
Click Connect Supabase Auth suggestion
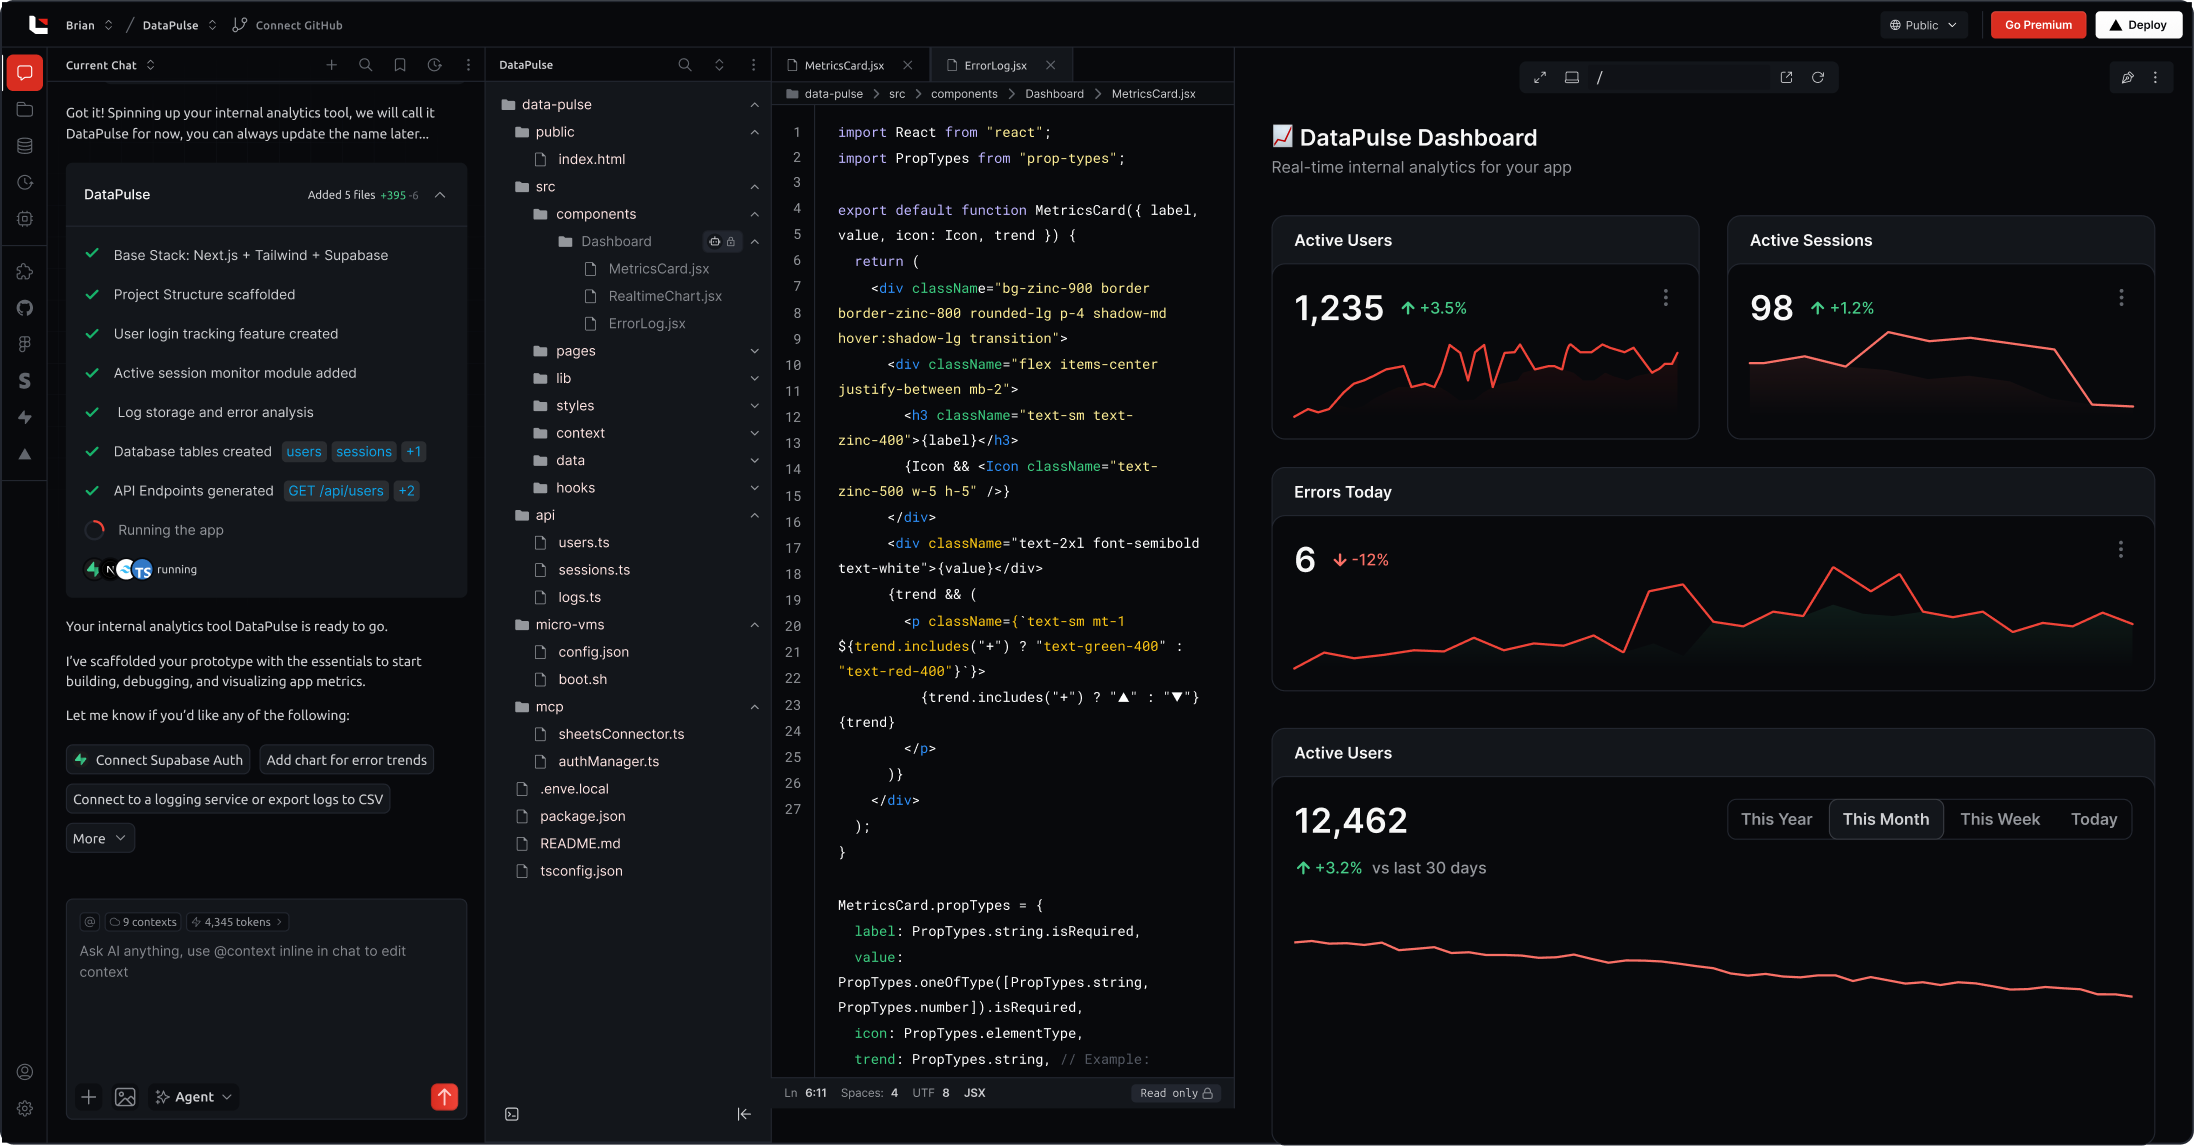(158, 760)
